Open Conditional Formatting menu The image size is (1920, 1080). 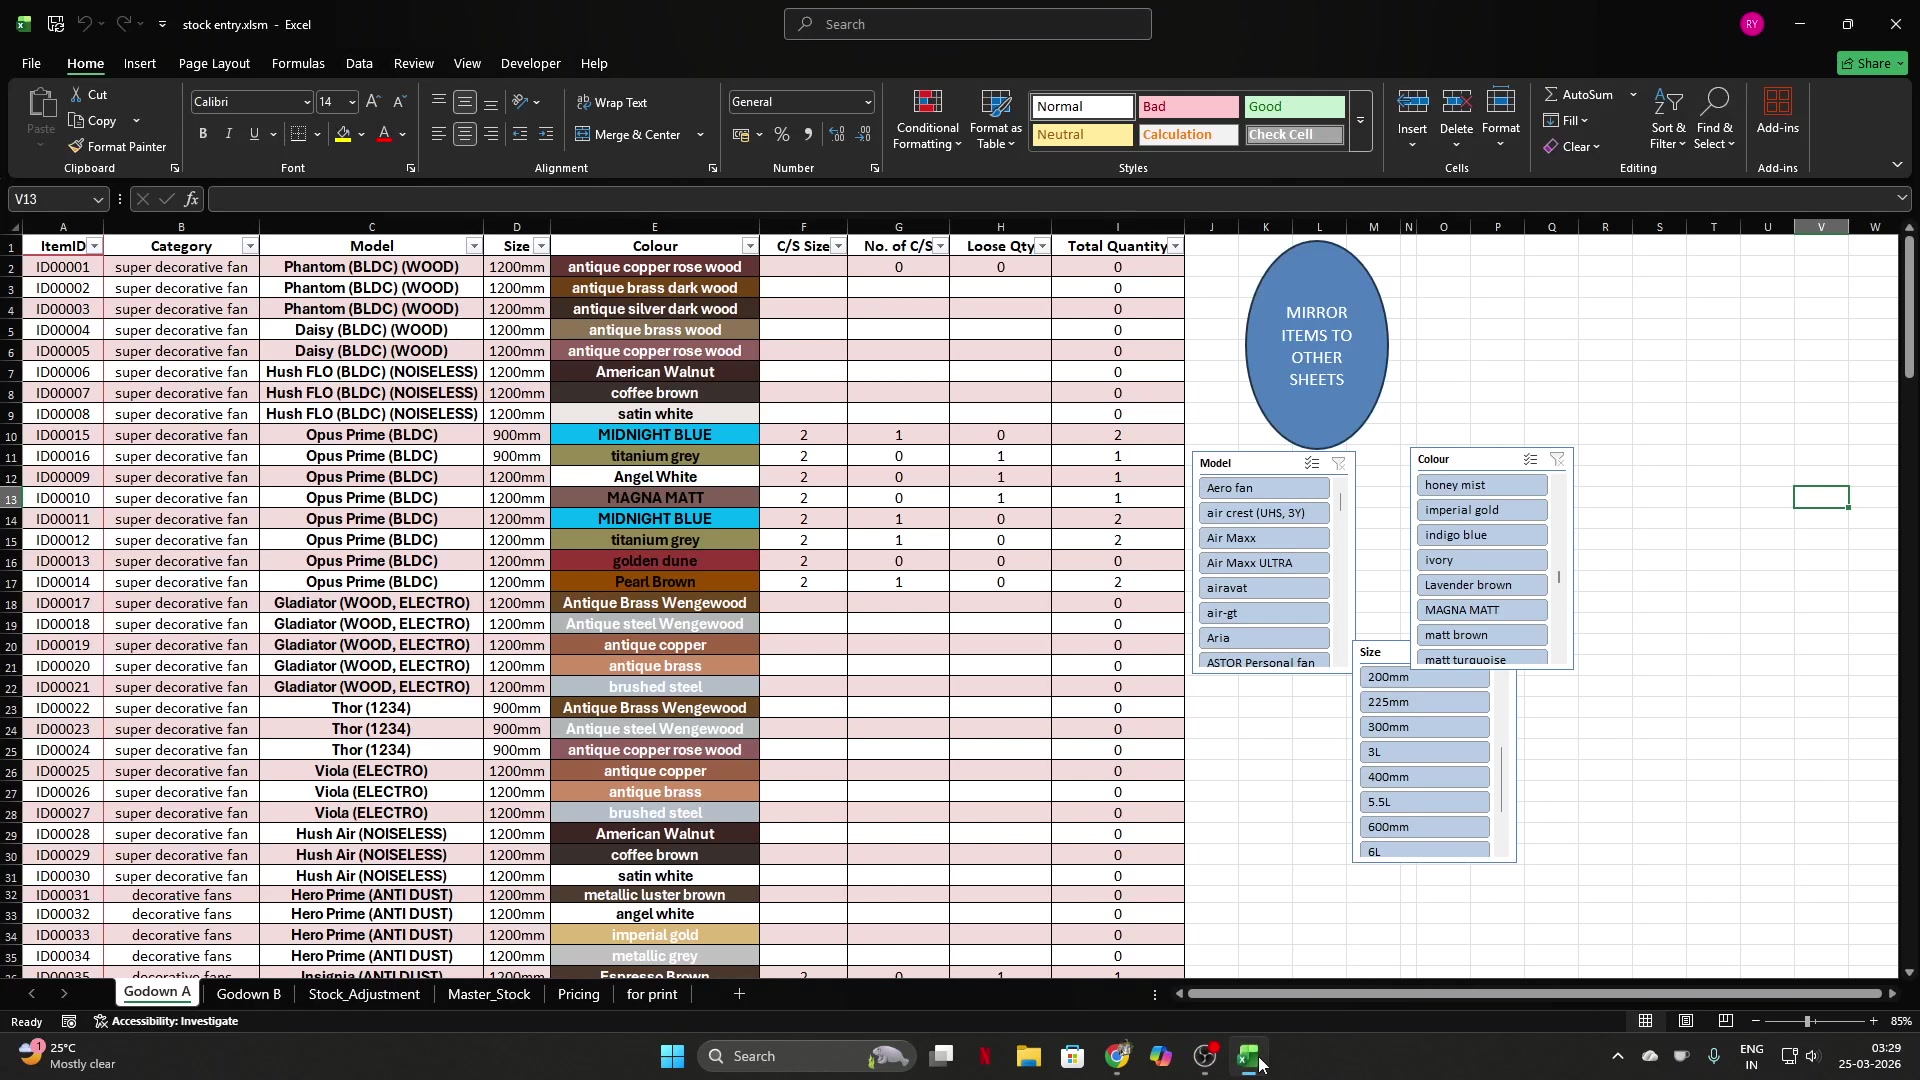[x=927, y=119]
